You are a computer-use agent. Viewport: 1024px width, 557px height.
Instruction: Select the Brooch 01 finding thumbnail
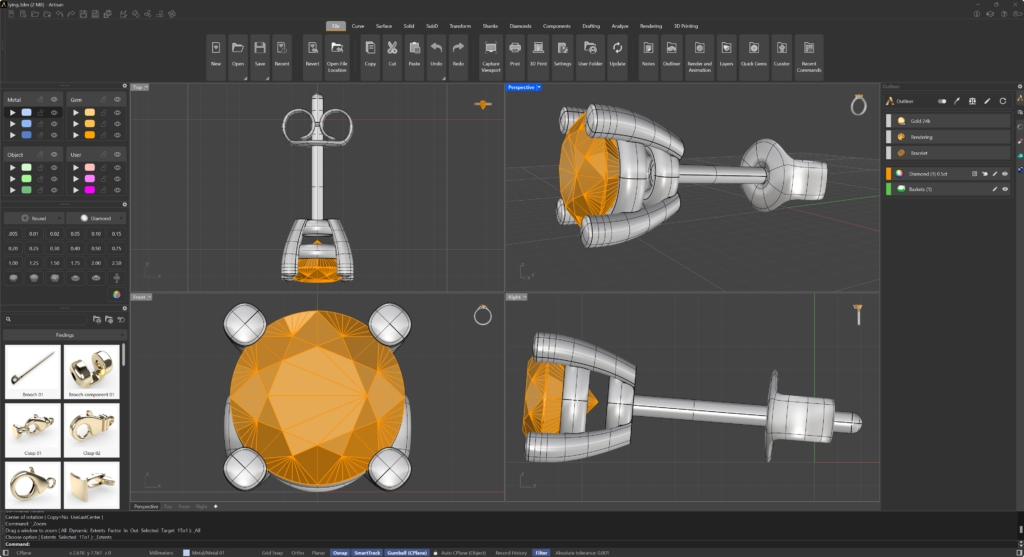point(32,369)
